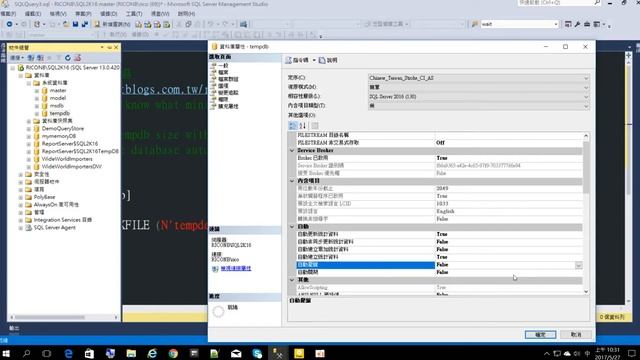Open the dropdown on highlighted False value
This screenshot has height=360, width=640.
578,265
